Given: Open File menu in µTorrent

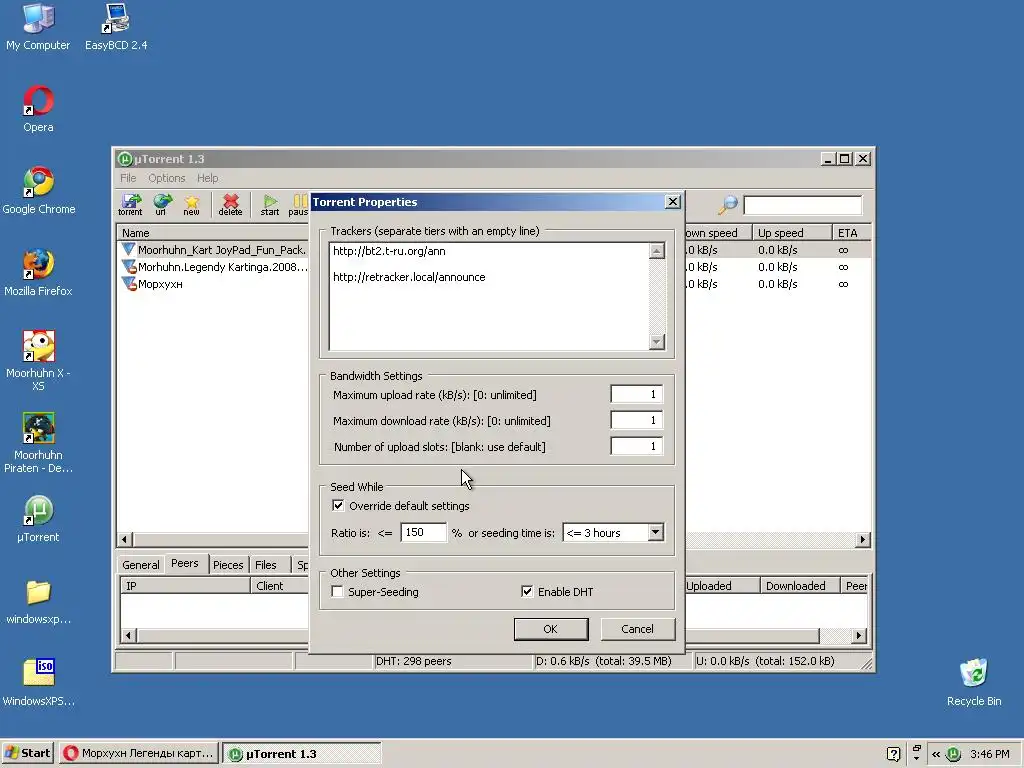Looking at the screenshot, I should (128, 178).
